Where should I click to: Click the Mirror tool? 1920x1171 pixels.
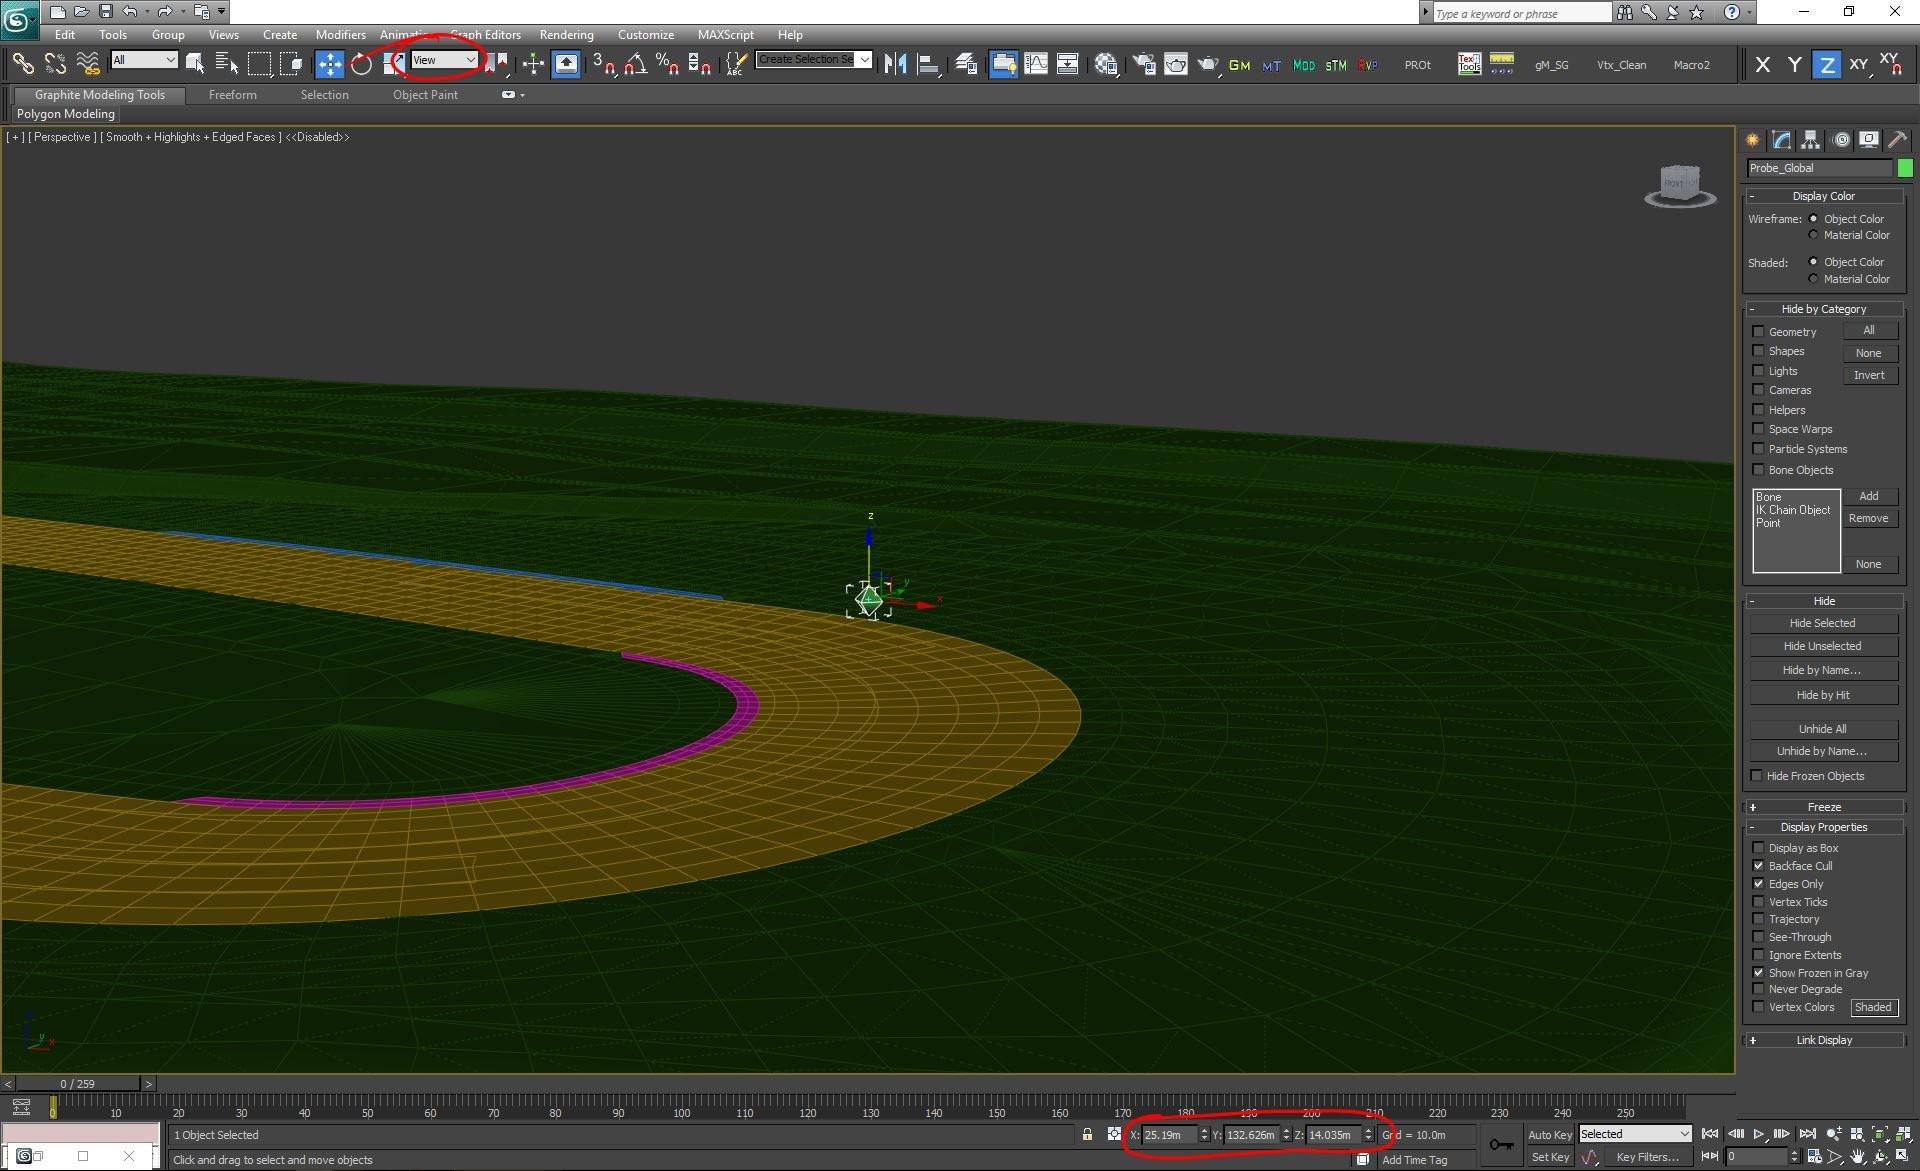[895, 64]
